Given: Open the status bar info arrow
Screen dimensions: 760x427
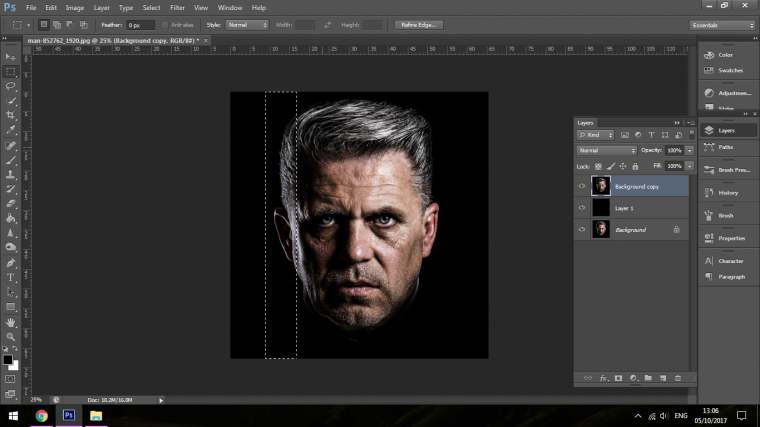Looking at the screenshot, I should coord(161,400).
